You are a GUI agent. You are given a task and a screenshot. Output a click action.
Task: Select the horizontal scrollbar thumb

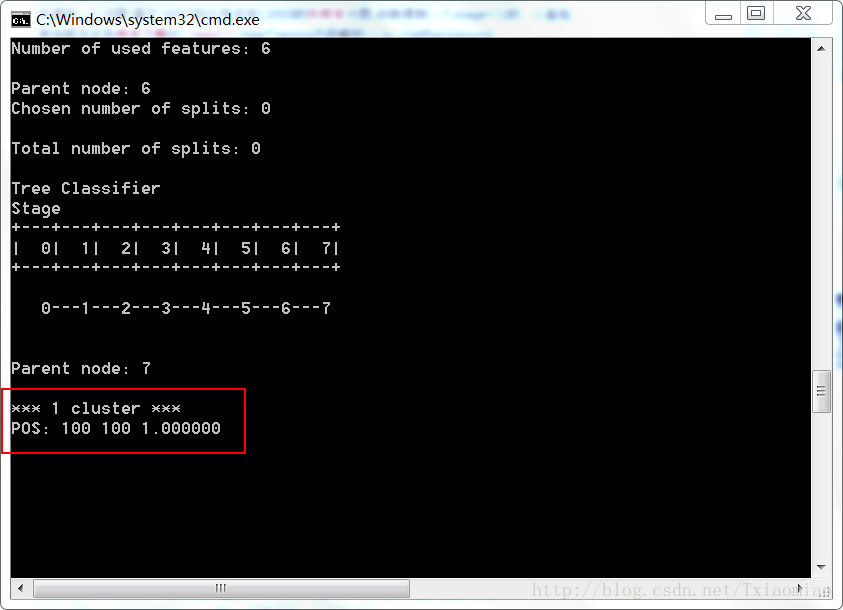[x=221, y=588]
